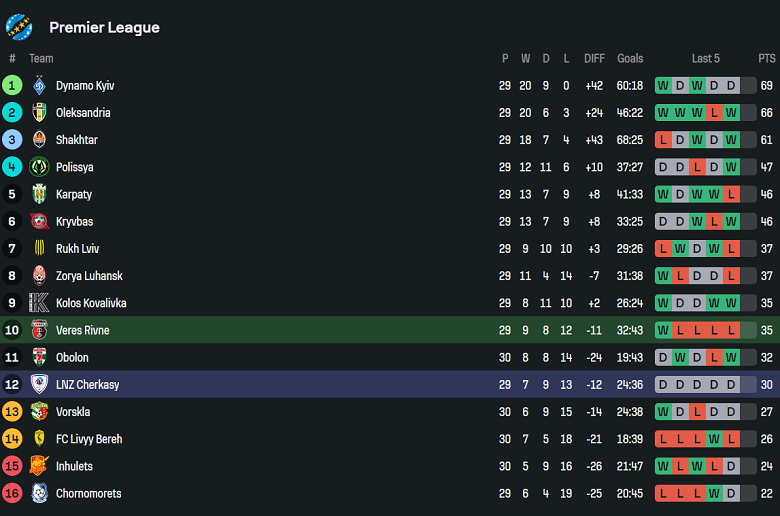This screenshot has width=780, height=516.
Task: Click the Premier League logo icon
Action: [19, 27]
